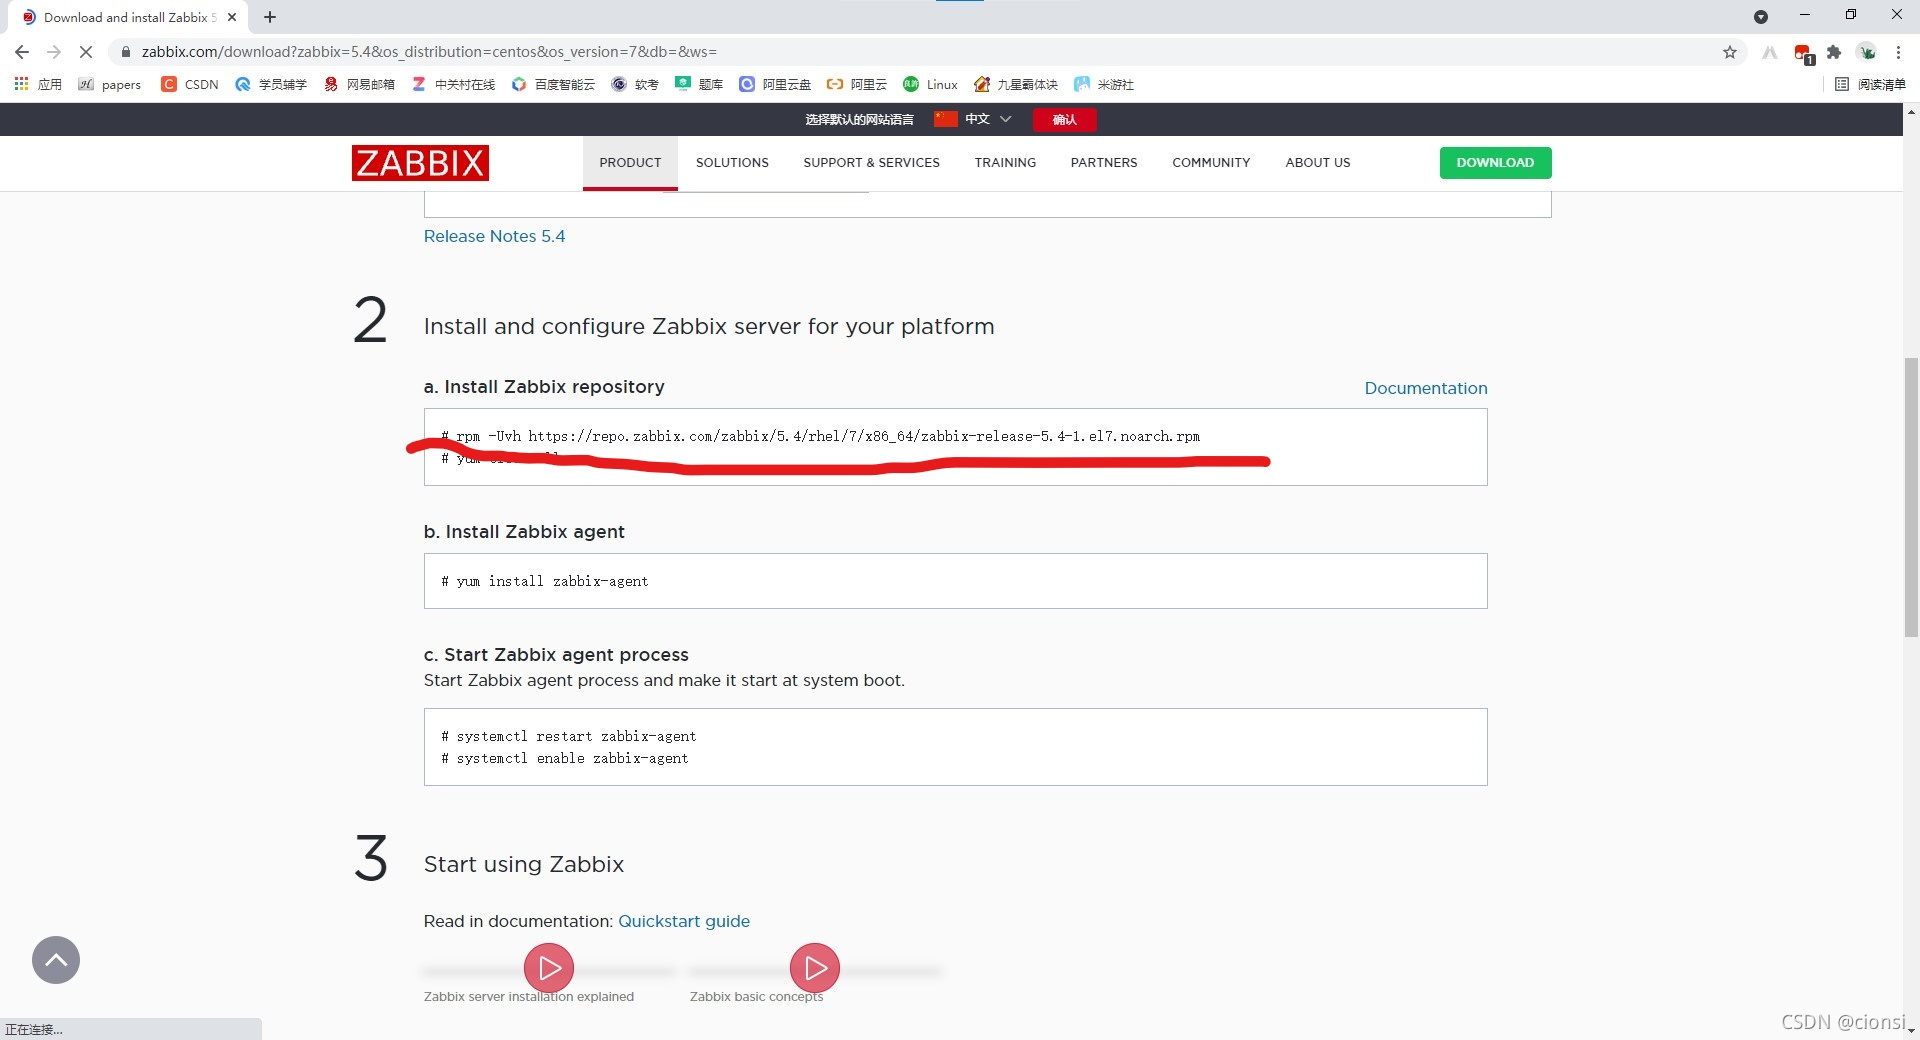Open the 网易邮箱 bookmark
This screenshot has width=1920, height=1040.
tap(359, 84)
